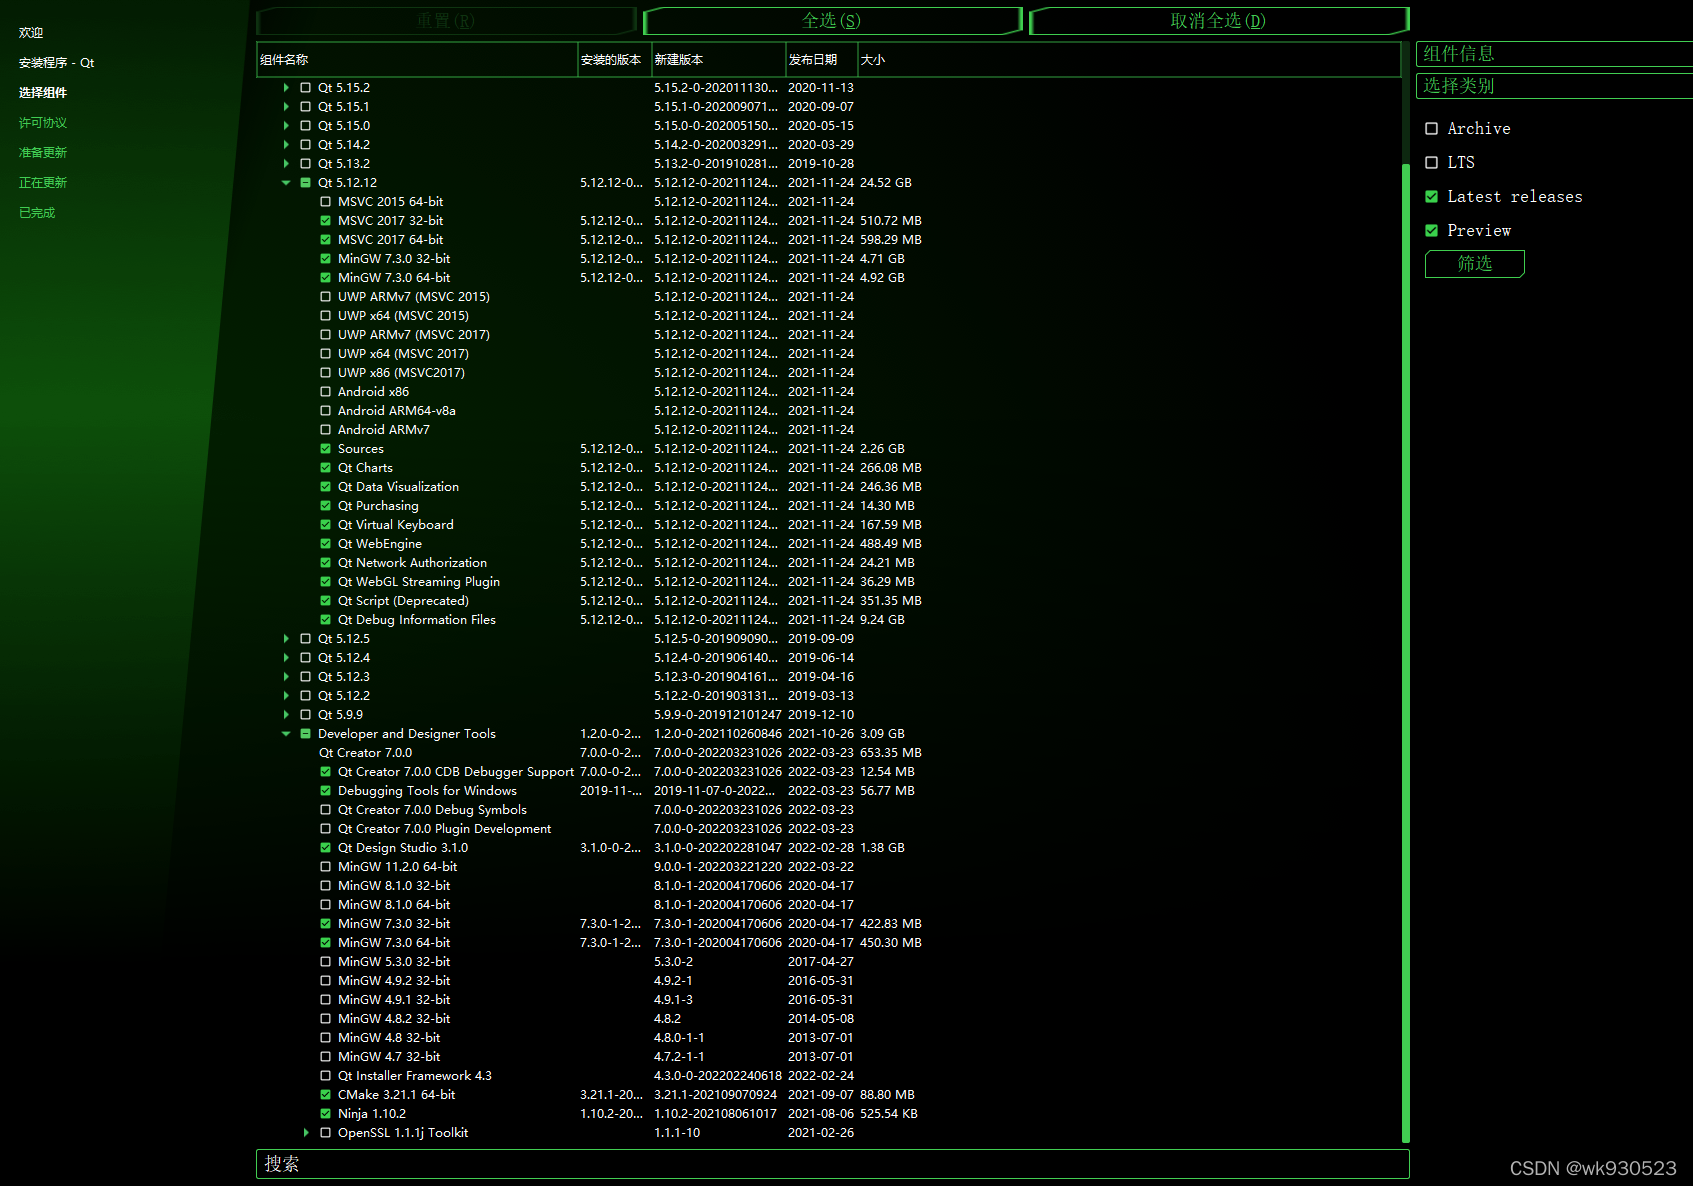Check the Archive category checkbox
Viewport: 1693px width, 1186px height.
pyautogui.click(x=1431, y=128)
